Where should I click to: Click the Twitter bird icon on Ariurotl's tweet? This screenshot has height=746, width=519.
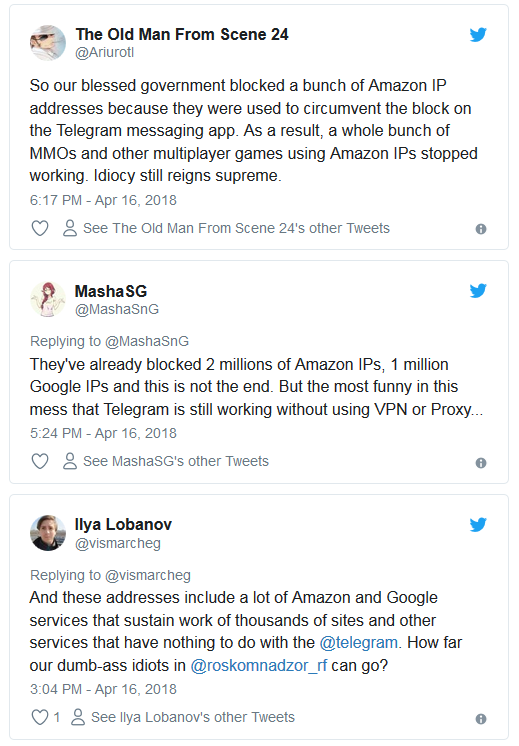(478, 35)
